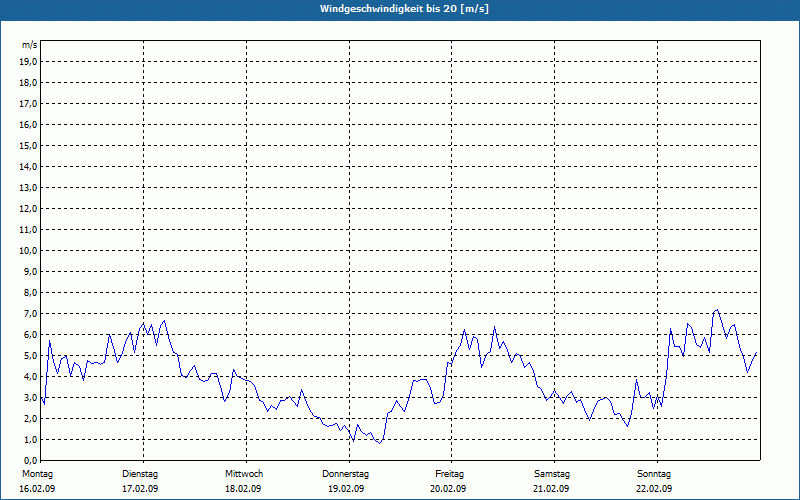Select the 'Montag' day label
Image resolution: width=800 pixels, height=500 pixels.
37,474
